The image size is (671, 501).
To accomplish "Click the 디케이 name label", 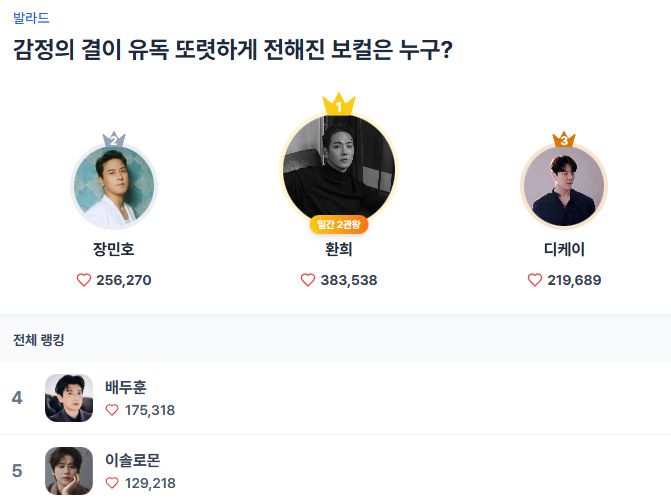I will click(x=564, y=250).
